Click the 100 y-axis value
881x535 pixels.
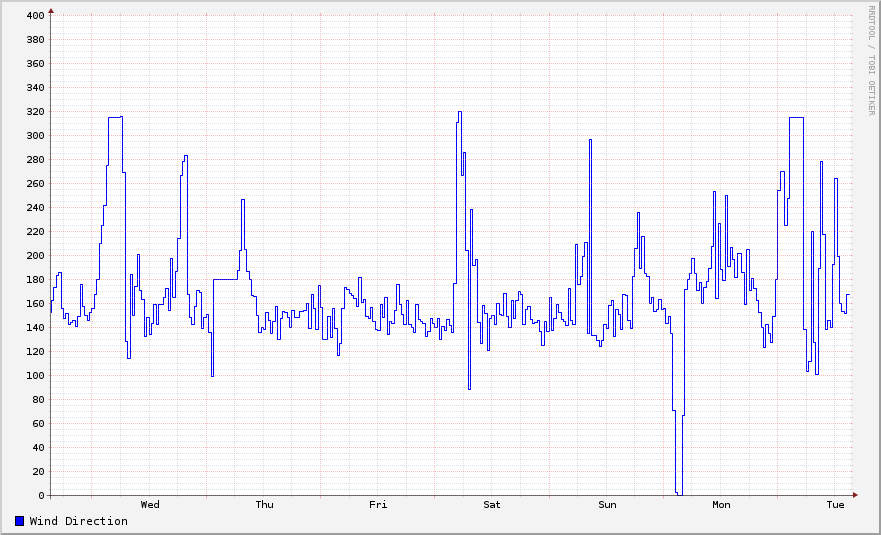point(35,375)
